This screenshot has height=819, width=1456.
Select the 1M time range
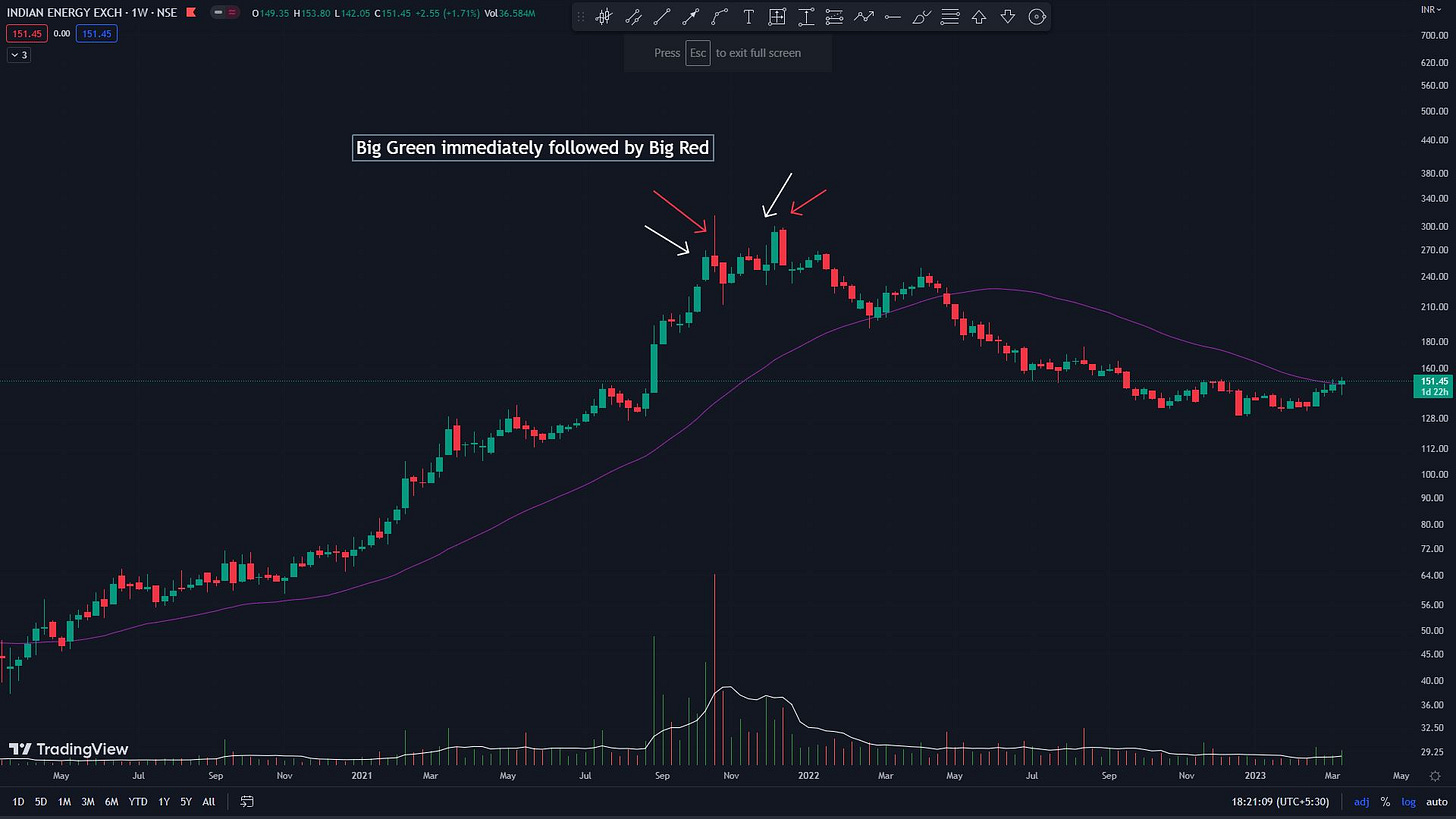click(64, 801)
